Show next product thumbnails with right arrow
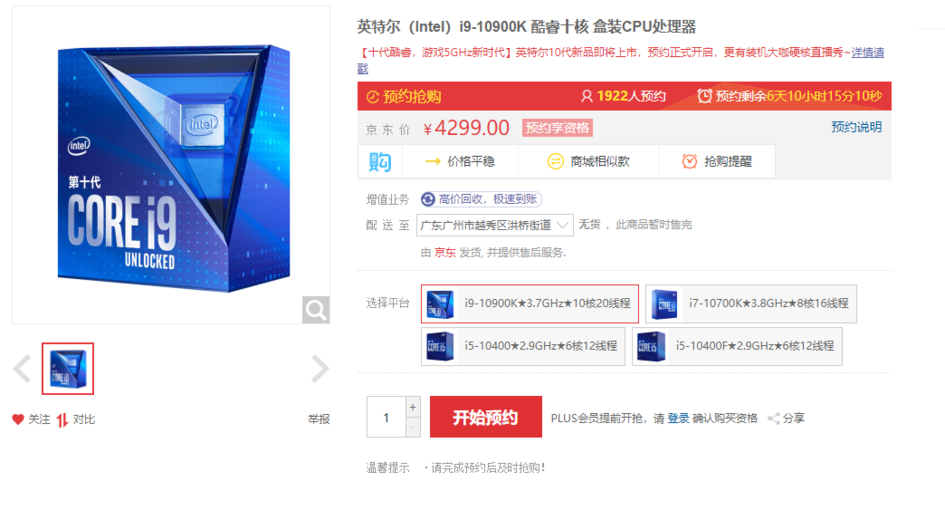 click(x=319, y=369)
